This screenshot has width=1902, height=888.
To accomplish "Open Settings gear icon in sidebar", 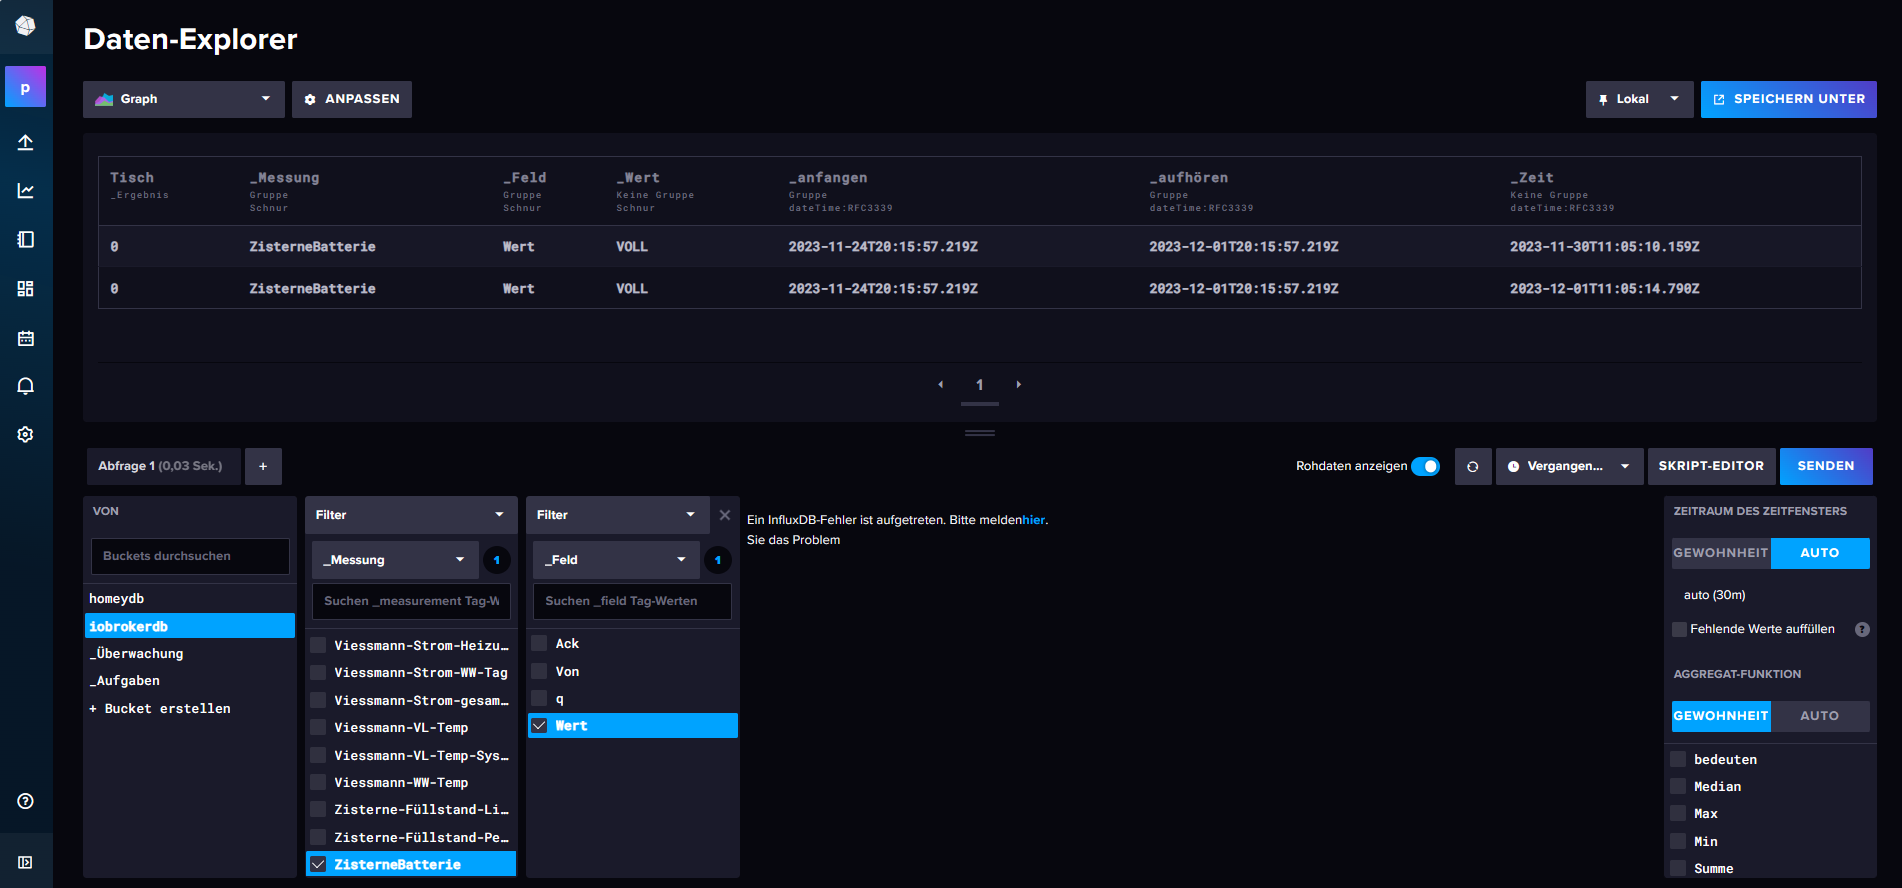I will point(26,434).
